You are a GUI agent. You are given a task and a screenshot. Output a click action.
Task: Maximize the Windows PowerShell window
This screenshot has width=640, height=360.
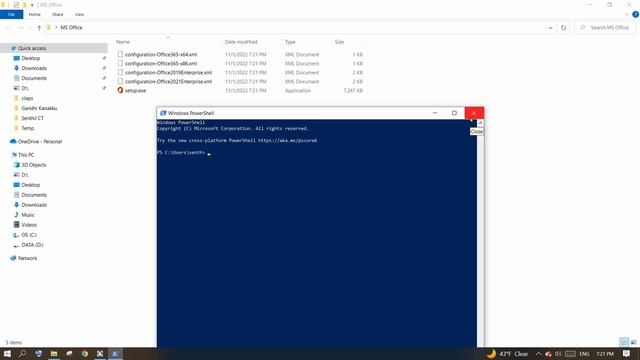pos(454,113)
